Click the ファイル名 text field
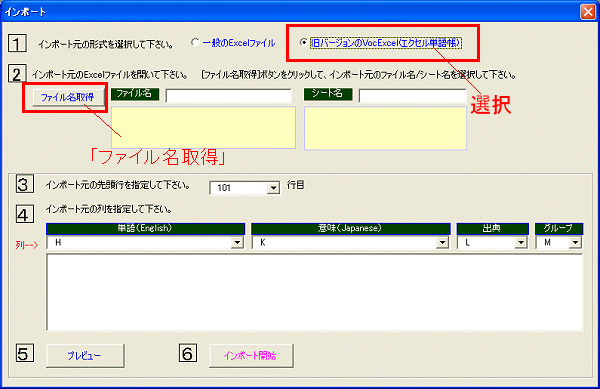 tap(228, 96)
